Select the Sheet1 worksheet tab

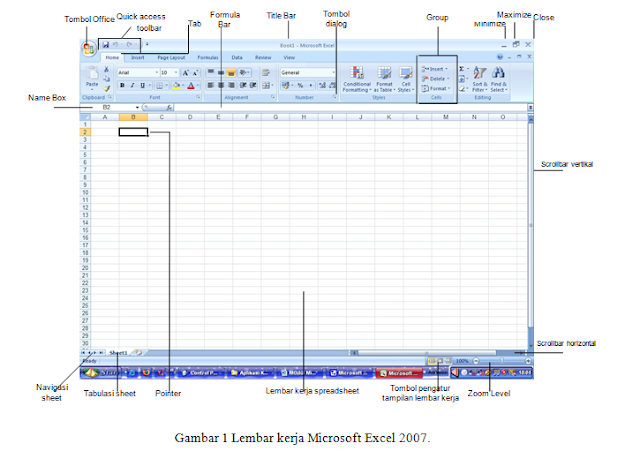coord(118,353)
